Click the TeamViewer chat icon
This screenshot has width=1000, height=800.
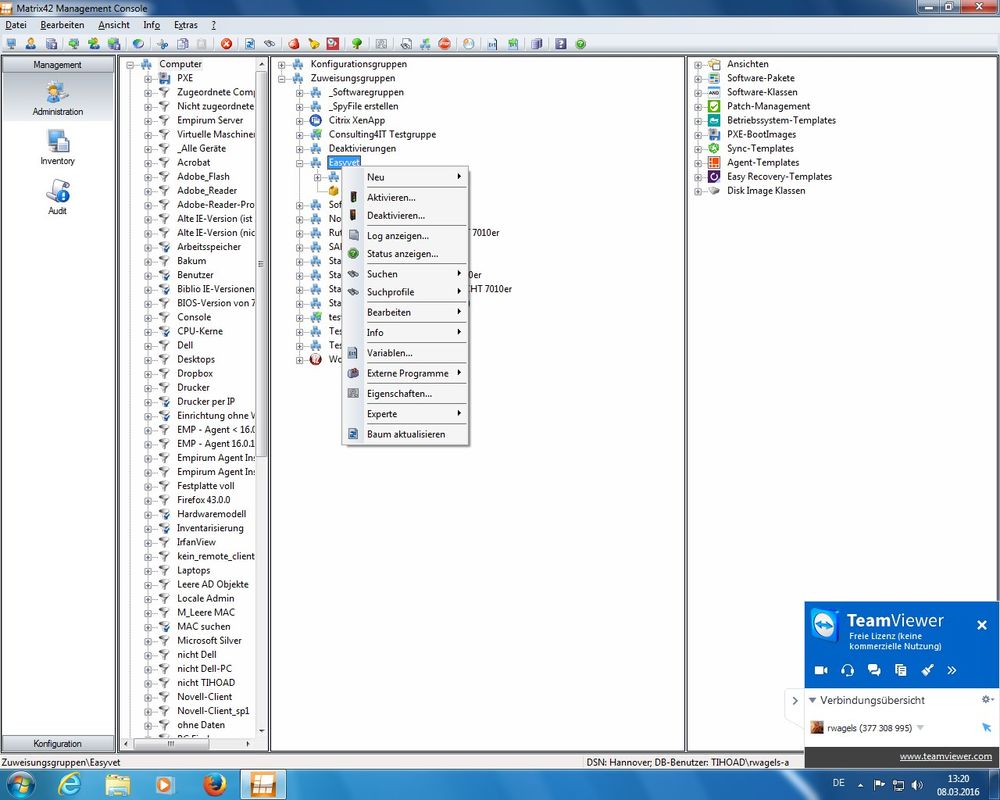(x=874, y=670)
